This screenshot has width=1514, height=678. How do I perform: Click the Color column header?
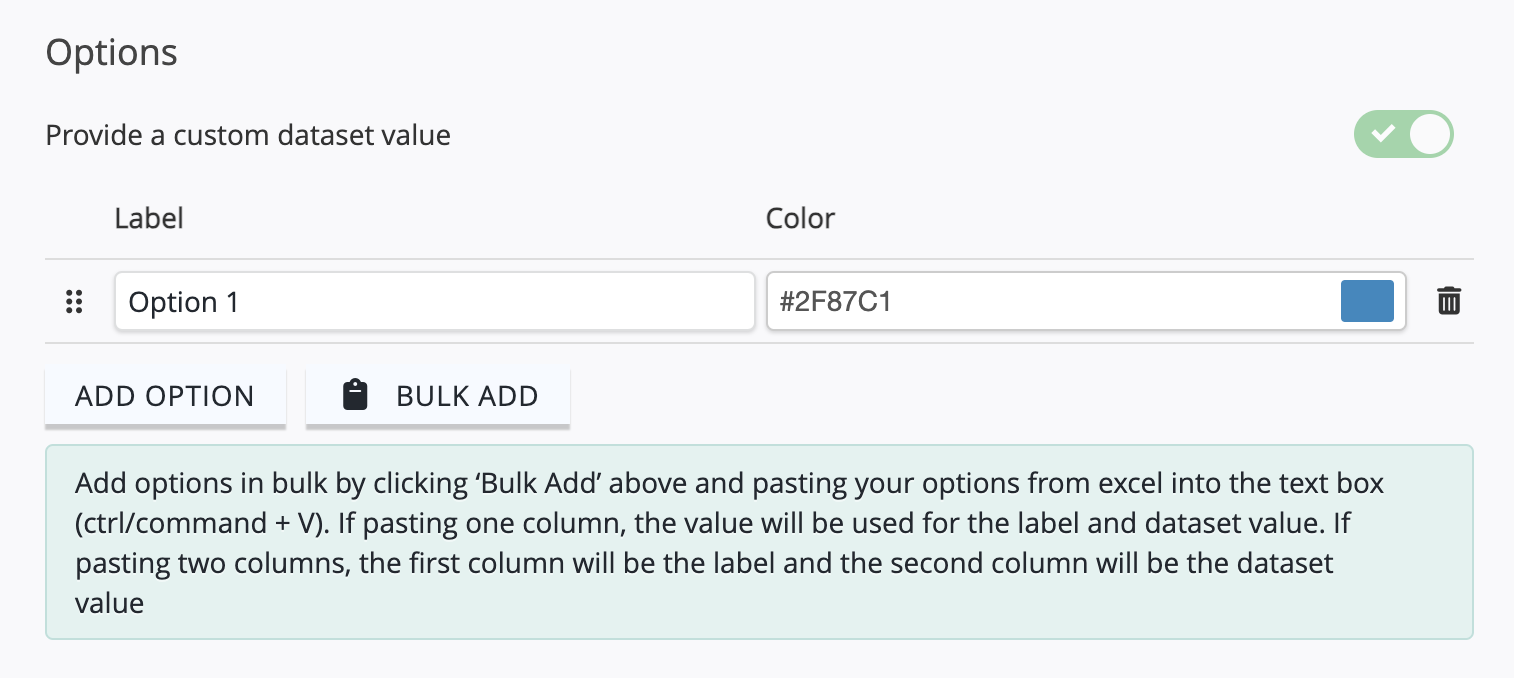[x=800, y=218]
